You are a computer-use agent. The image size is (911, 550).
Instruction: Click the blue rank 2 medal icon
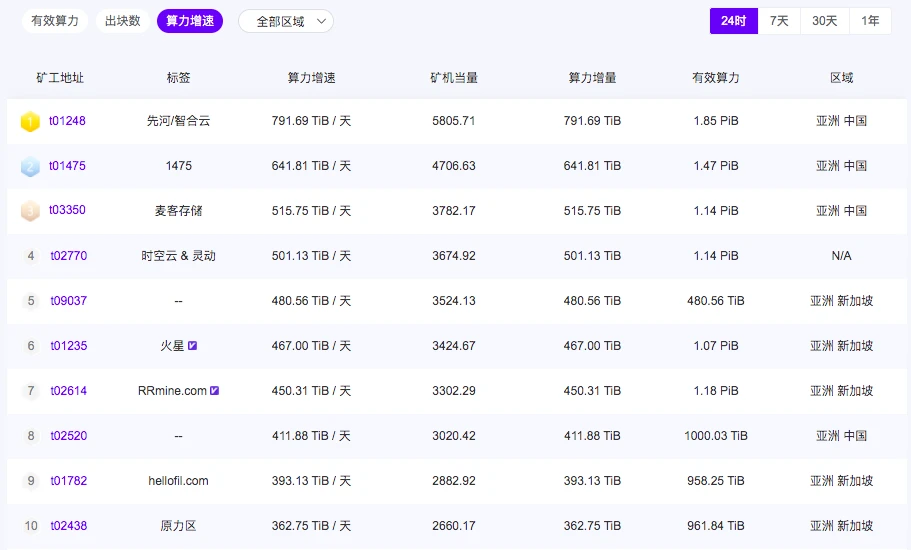coord(30,166)
